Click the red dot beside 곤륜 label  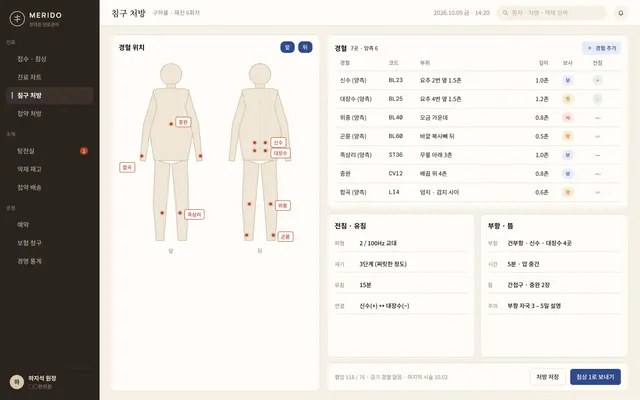(273, 235)
